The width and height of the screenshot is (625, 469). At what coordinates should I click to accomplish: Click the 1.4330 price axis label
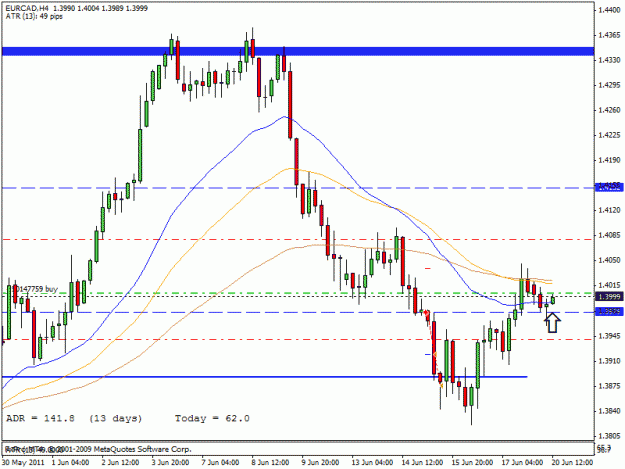(x=609, y=60)
